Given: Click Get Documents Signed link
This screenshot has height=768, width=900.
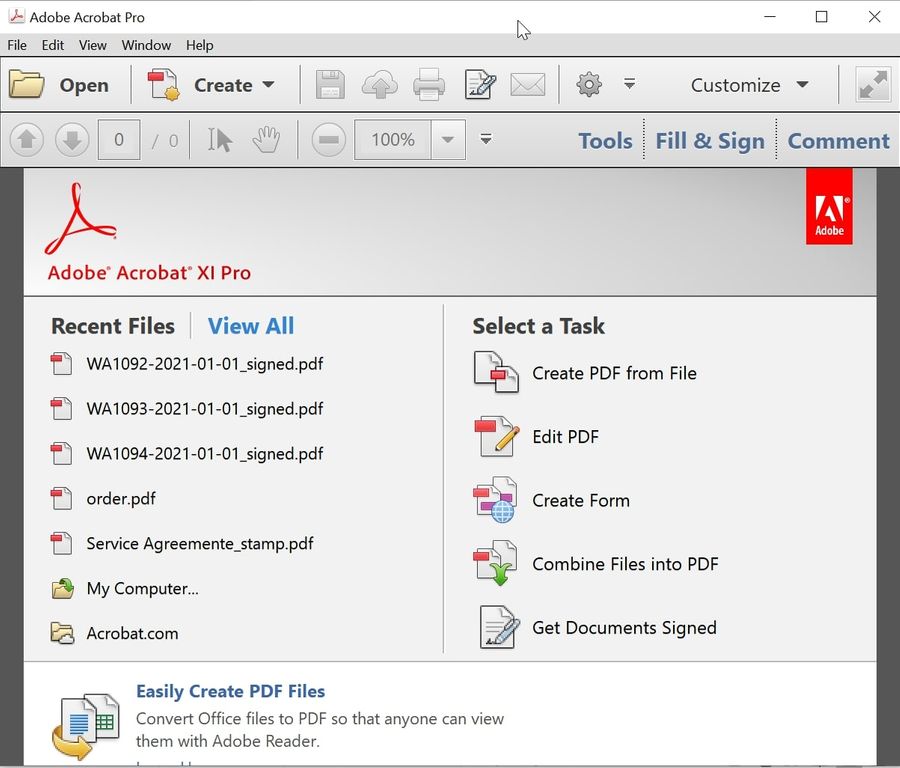Looking at the screenshot, I should (x=624, y=627).
